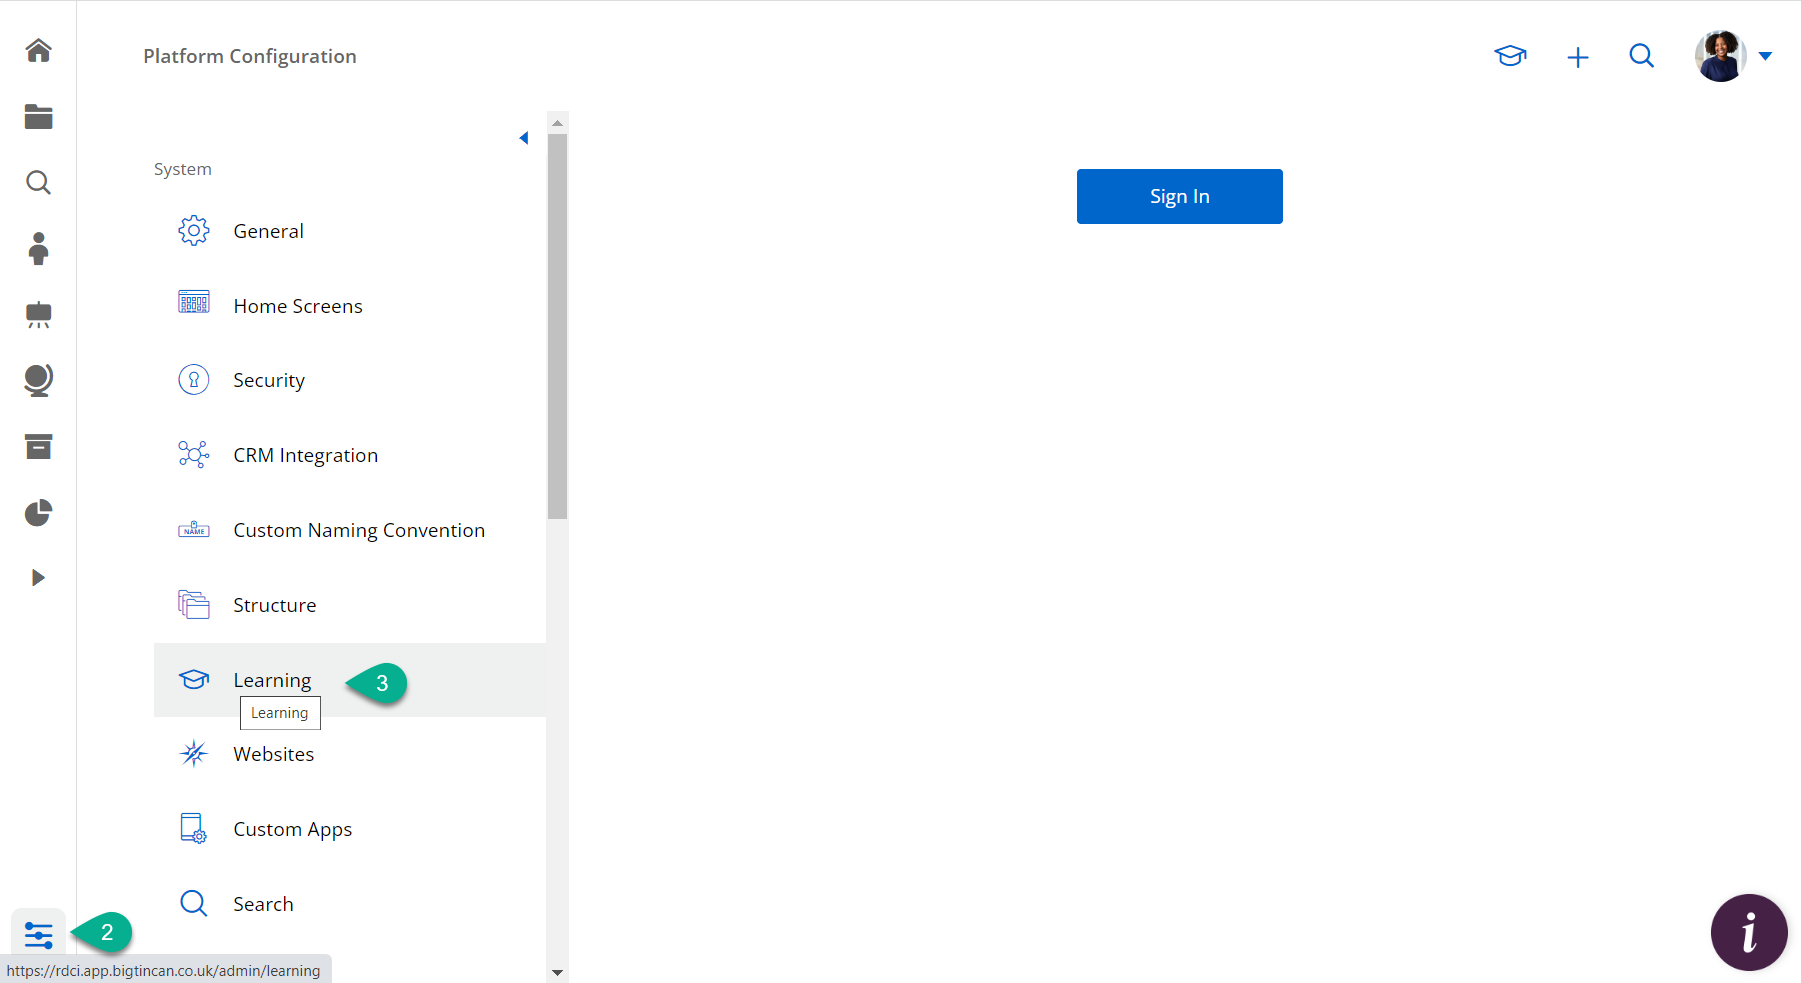Click the round info help button

point(1748,932)
